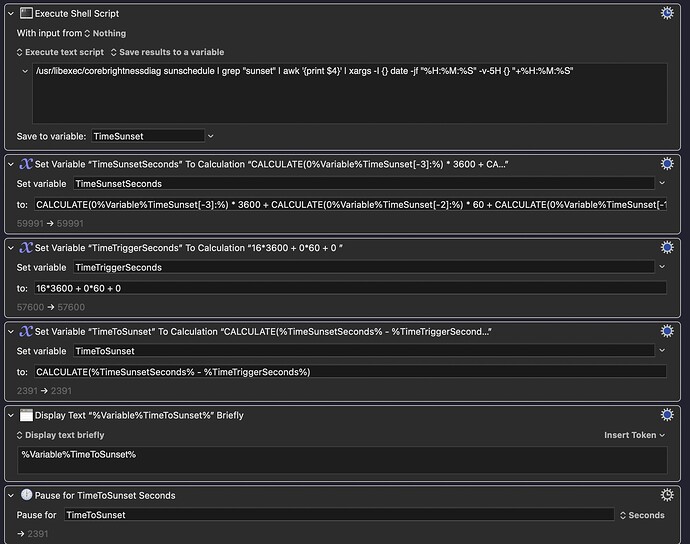
Task: Change the Seconds unit dropdown
Action: click(642, 515)
